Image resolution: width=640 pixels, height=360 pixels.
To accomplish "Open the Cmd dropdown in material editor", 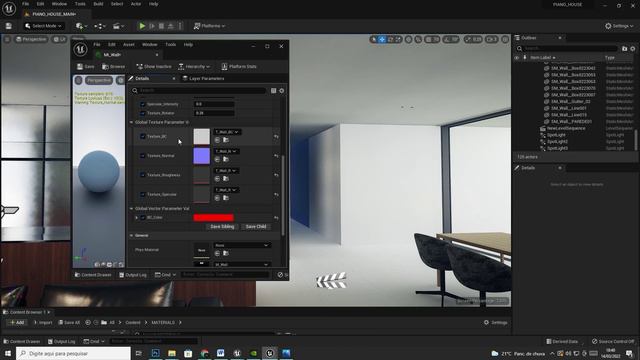I will click(165, 275).
